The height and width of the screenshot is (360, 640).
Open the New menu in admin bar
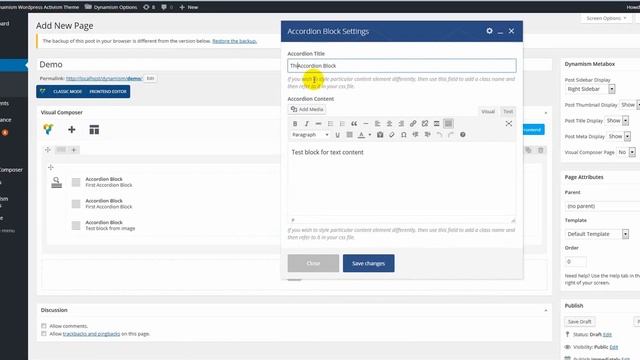click(x=189, y=7)
